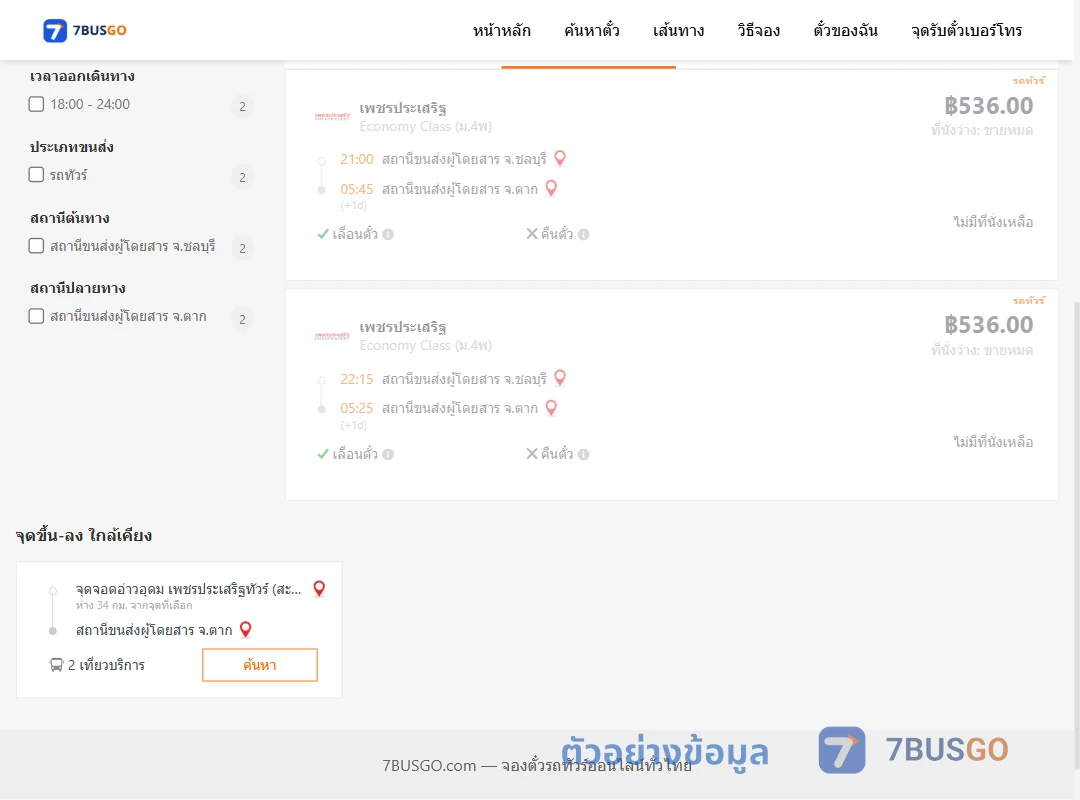
Task: Click ห่าง 34 กม. จากจุดที่เลือก distance note
Action: [134, 605]
